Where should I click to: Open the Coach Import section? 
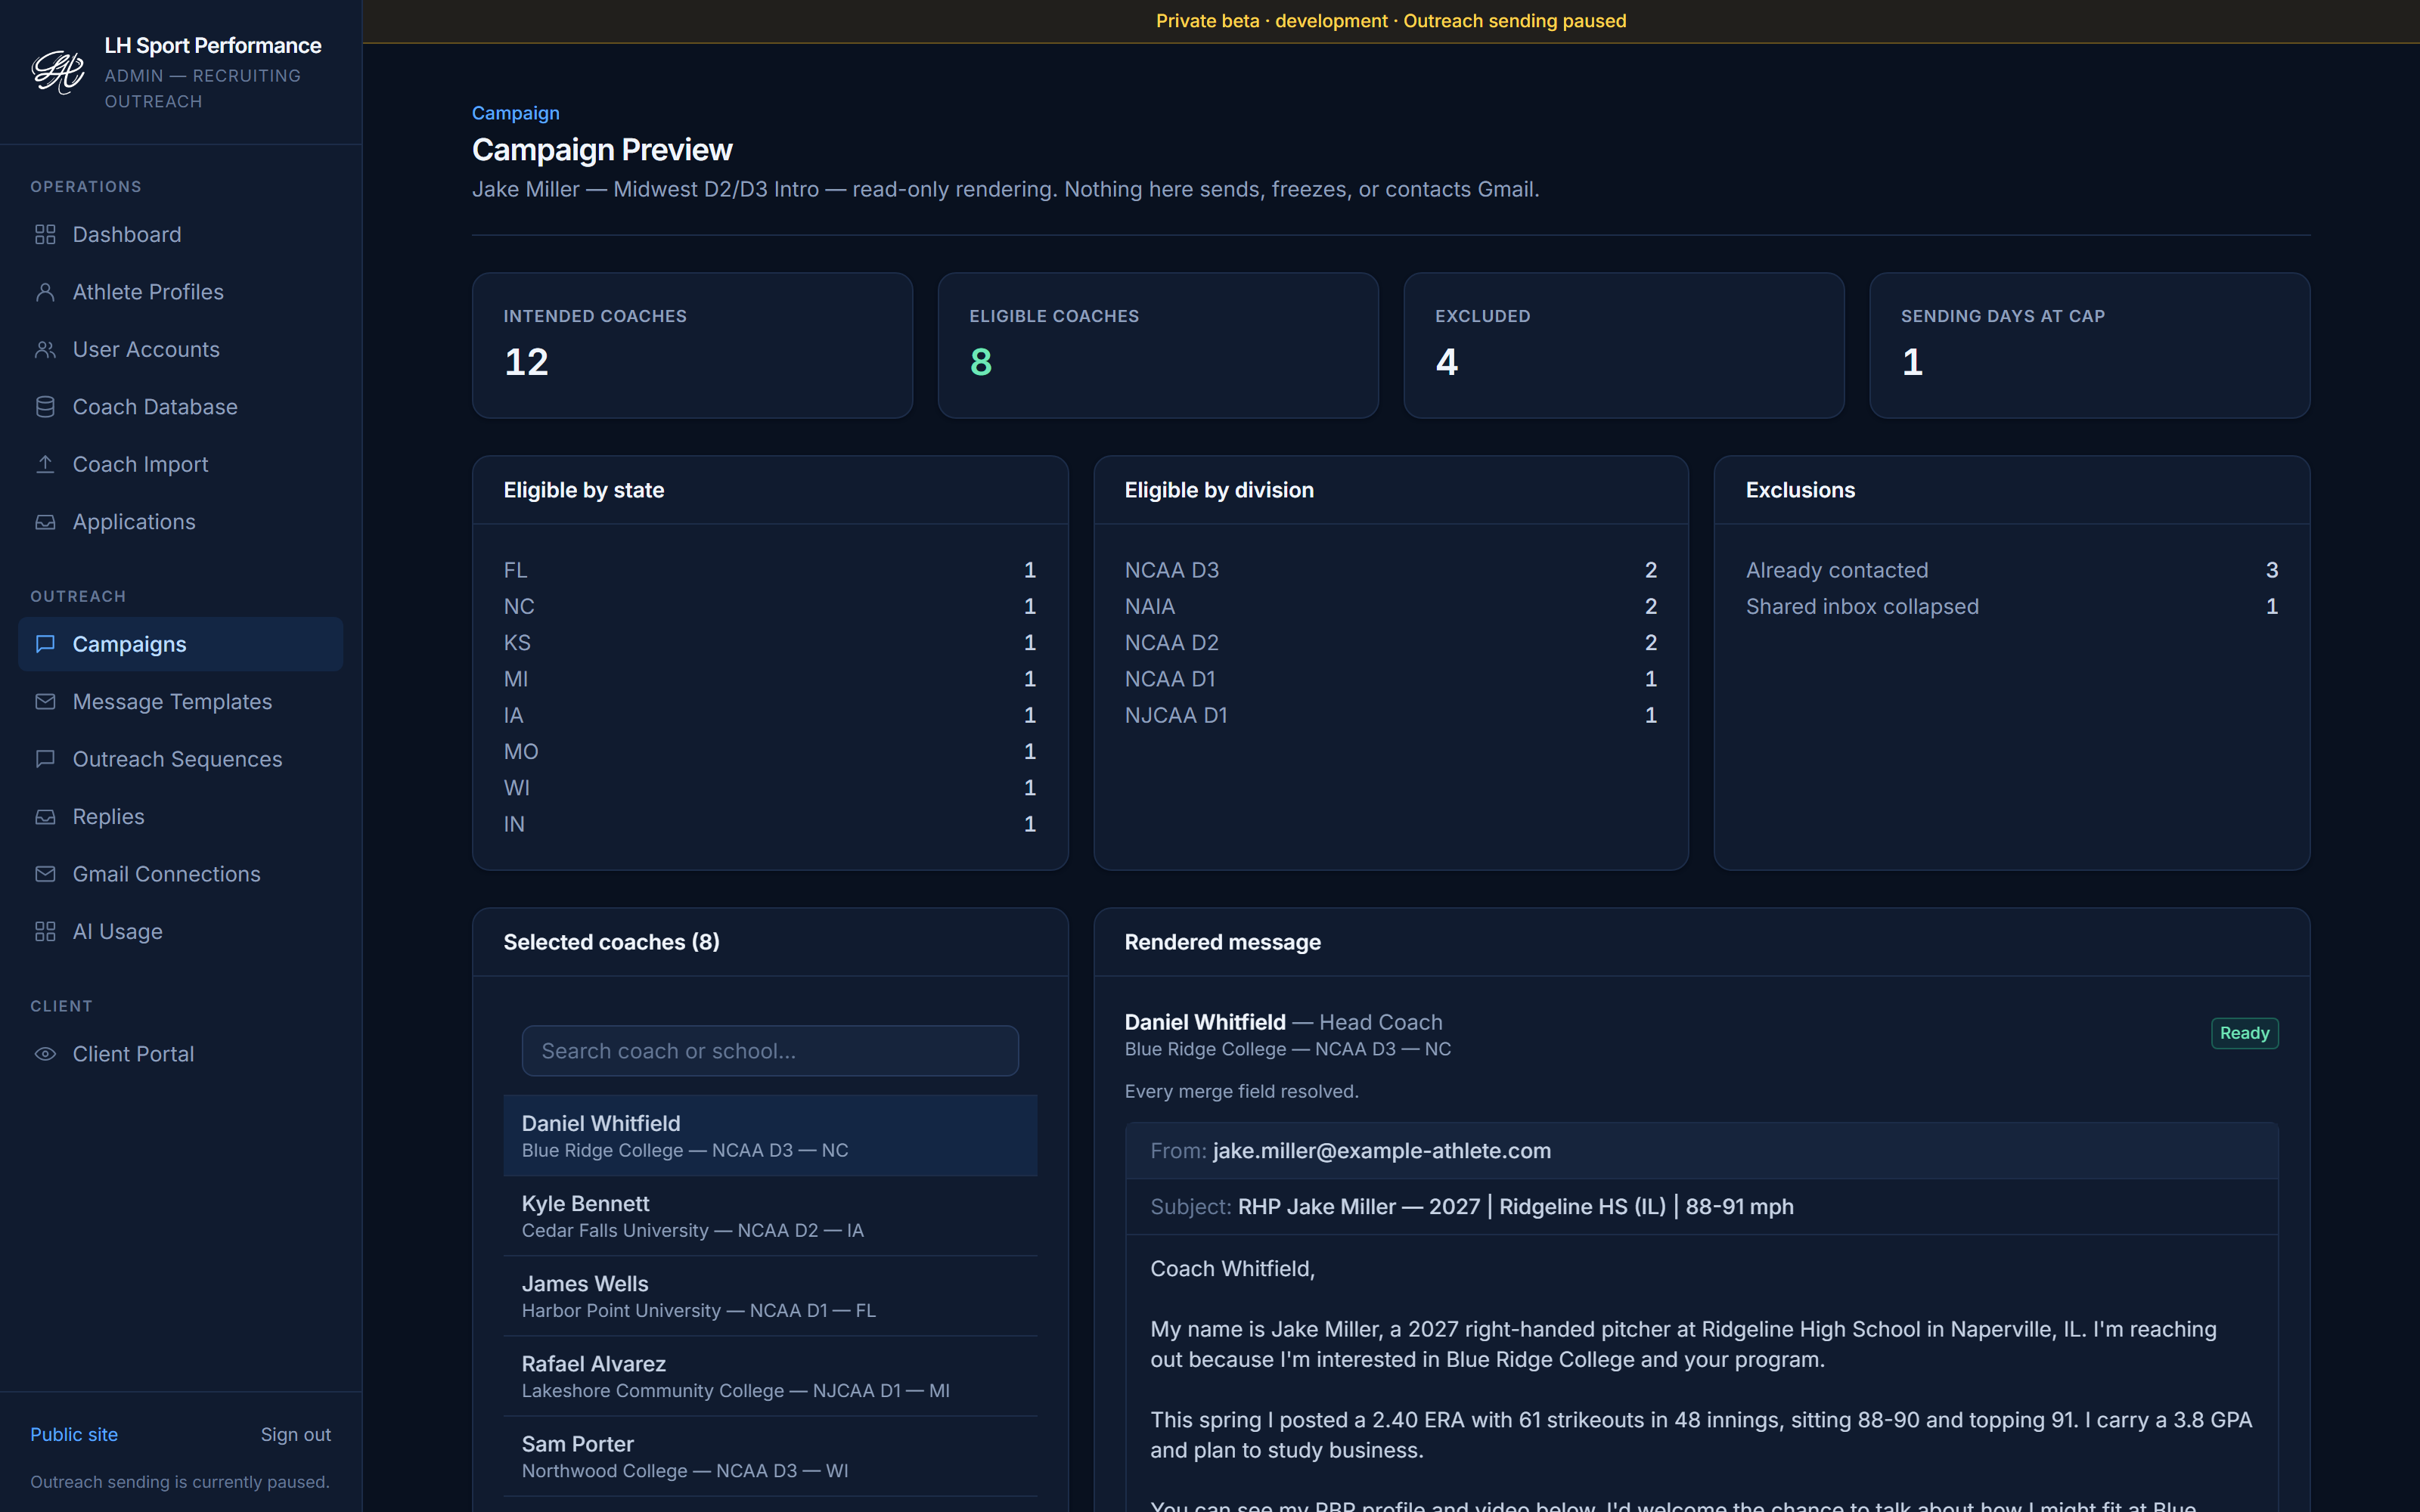click(181, 464)
